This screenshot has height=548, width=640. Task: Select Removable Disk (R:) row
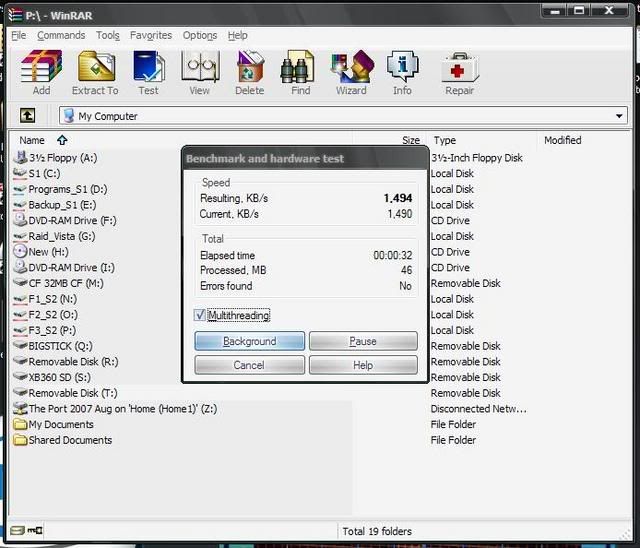coord(73,362)
